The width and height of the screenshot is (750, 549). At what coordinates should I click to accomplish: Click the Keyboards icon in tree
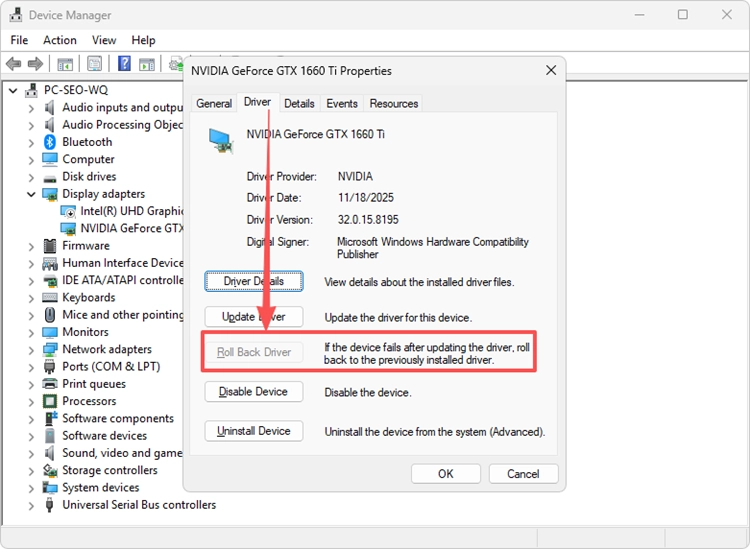[50, 297]
